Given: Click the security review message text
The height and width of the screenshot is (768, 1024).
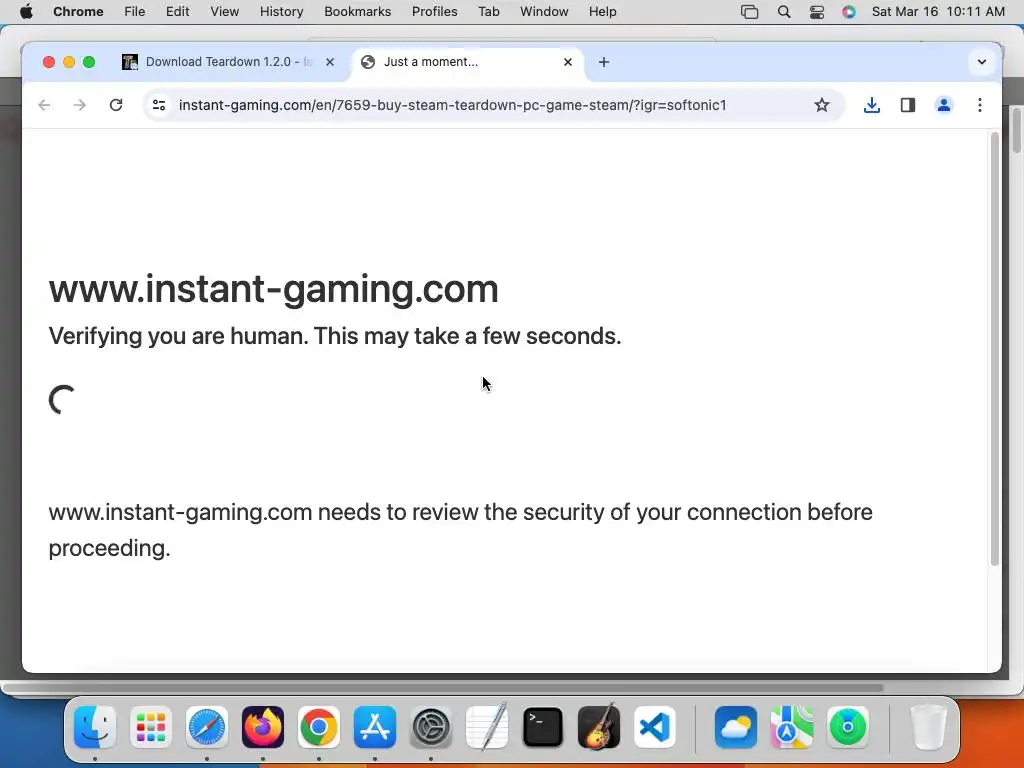Looking at the screenshot, I should [460, 530].
